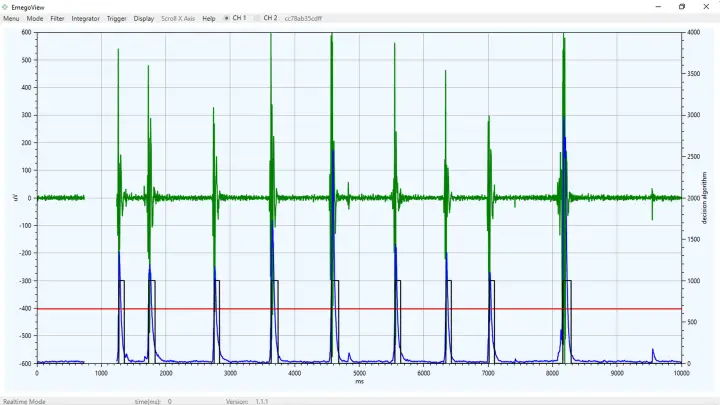Click the 600 tick on left axis
The height and width of the screenshot is (405, 720).
(x=27, y=32)
